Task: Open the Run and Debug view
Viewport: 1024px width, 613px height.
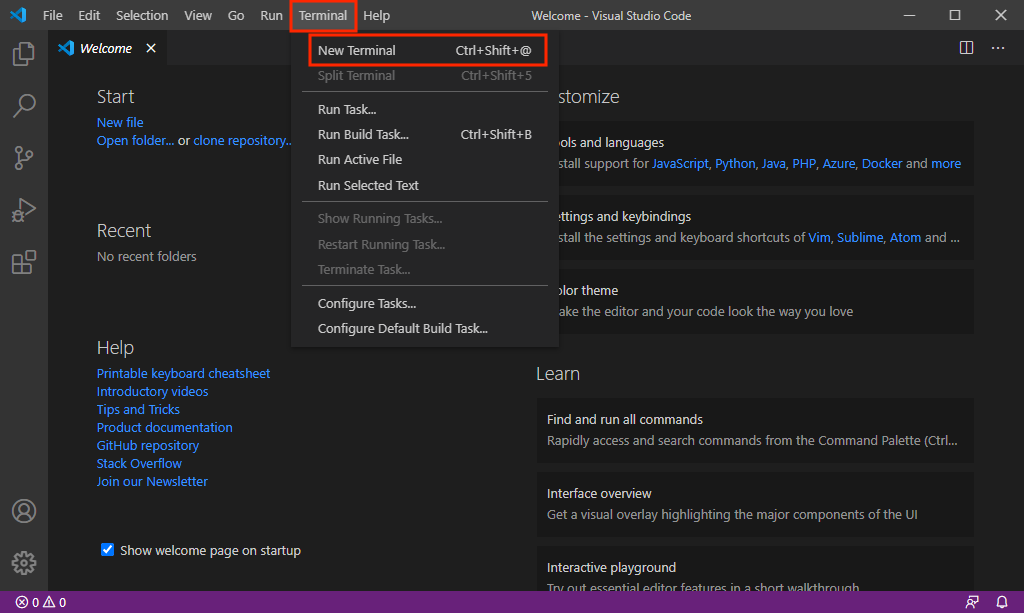Action: coord(24,210)
